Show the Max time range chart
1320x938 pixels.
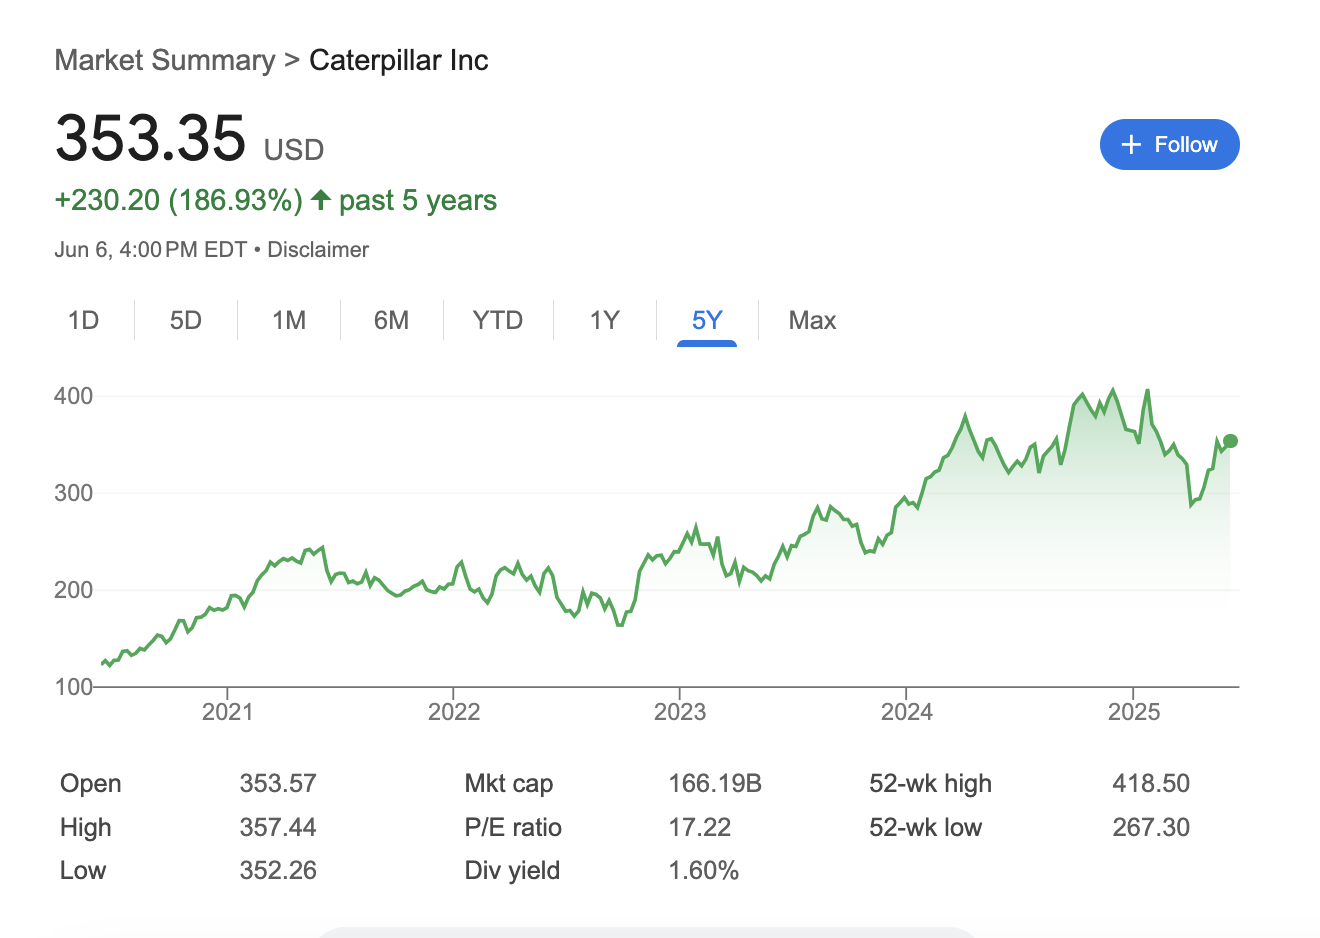[x=812, y=320]
